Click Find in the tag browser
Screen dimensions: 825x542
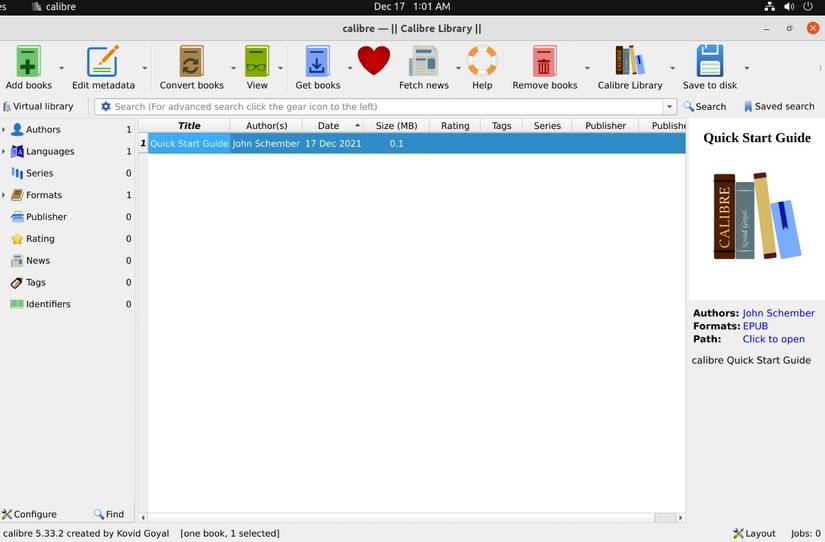click(x=109, y=514)
